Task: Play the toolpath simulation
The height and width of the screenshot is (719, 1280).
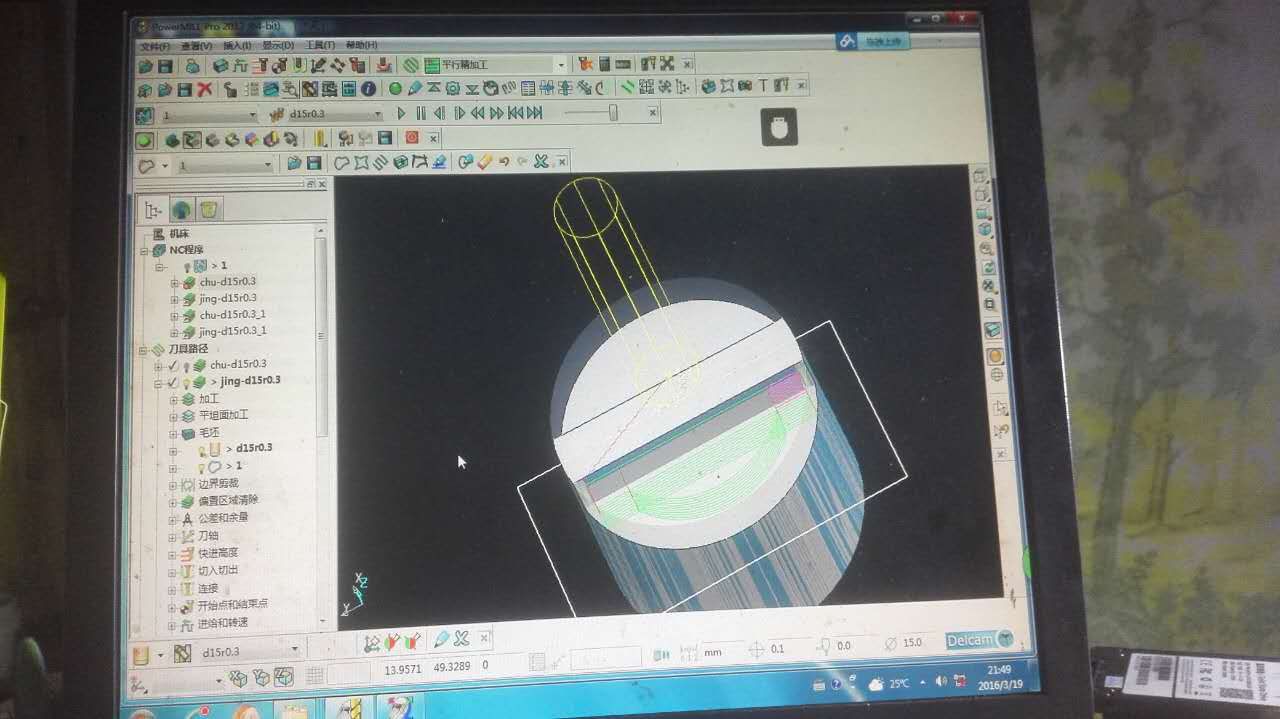Action: tap(402, 114)
